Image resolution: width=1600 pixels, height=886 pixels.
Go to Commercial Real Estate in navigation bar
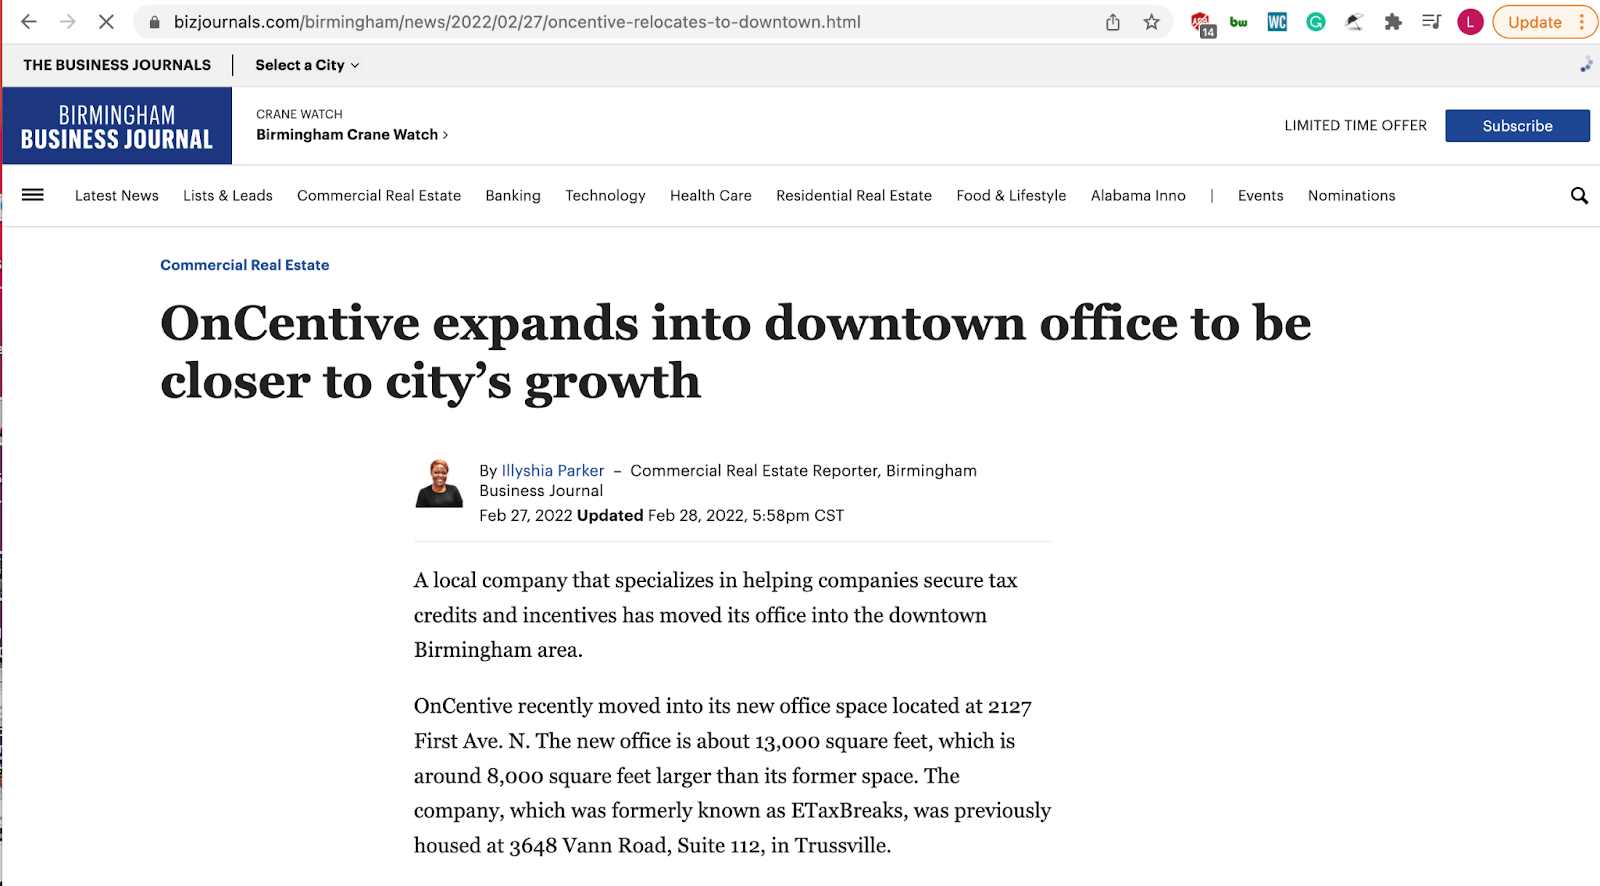(379, 196)
